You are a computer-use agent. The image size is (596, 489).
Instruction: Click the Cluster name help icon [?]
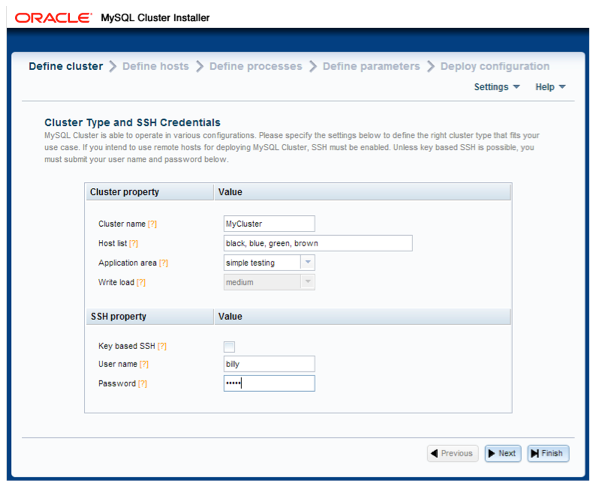[x=152, y=224]
